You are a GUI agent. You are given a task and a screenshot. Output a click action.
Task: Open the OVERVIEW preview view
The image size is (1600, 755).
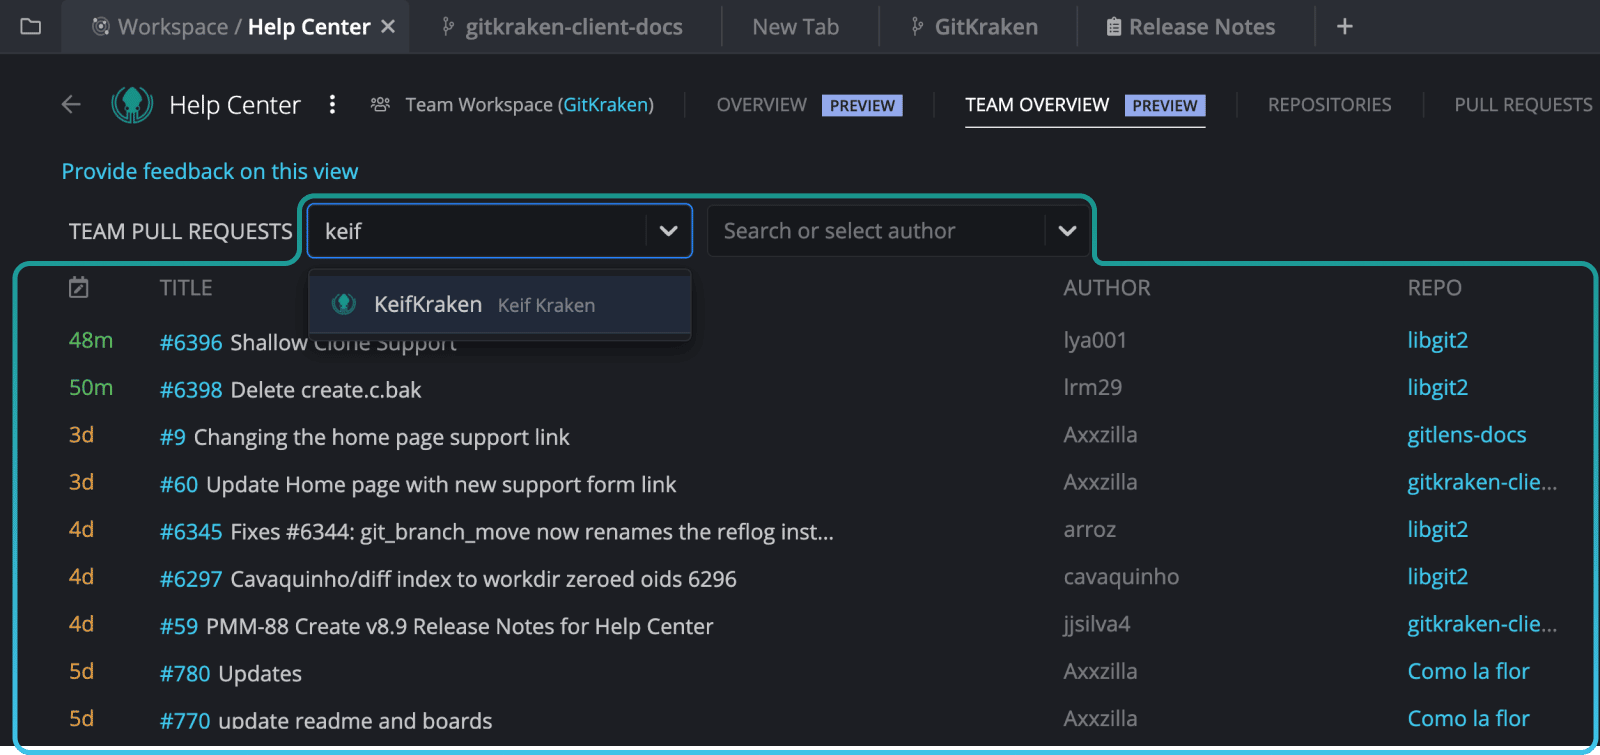809,105
